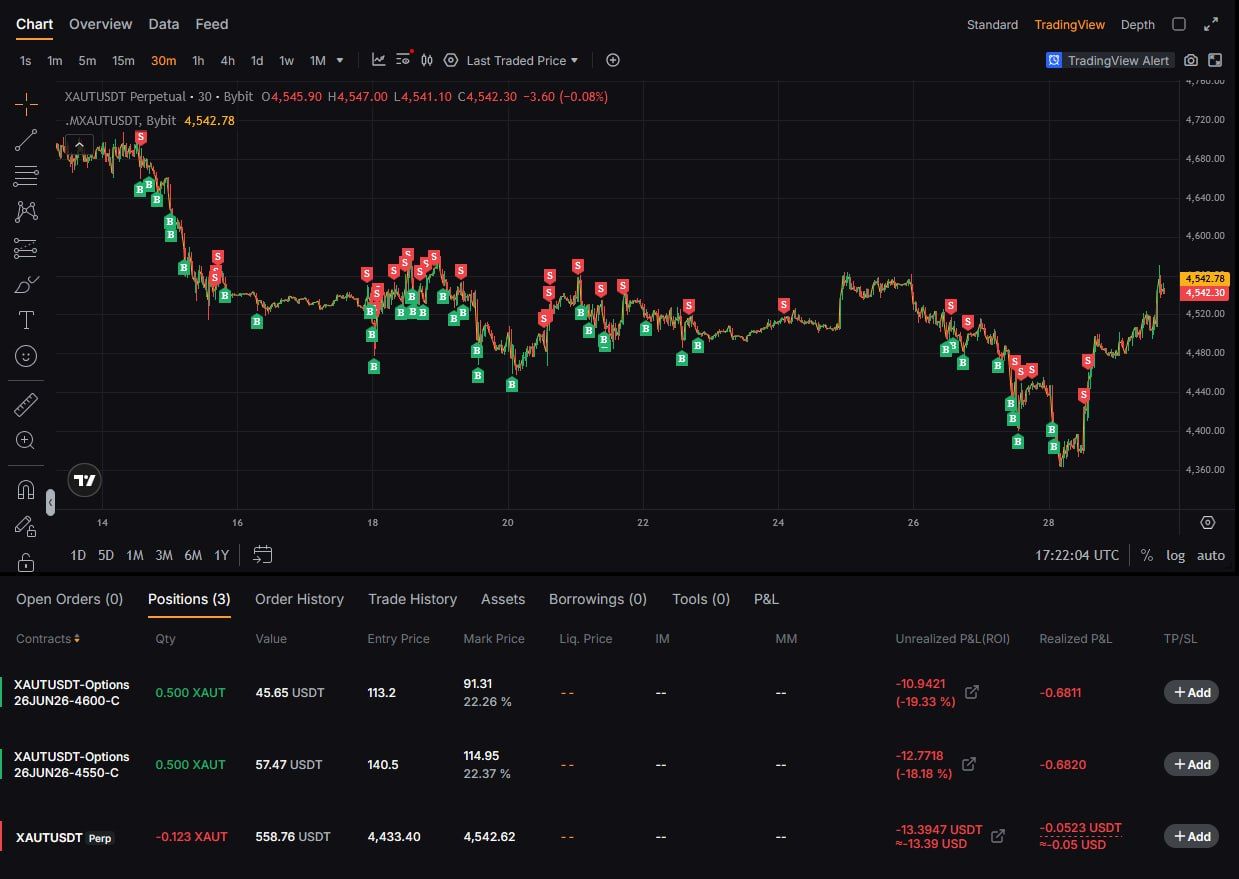Open the forecasting and measurement tools
The height and width of the screenshot is (879, 1239).
[26, 248]
